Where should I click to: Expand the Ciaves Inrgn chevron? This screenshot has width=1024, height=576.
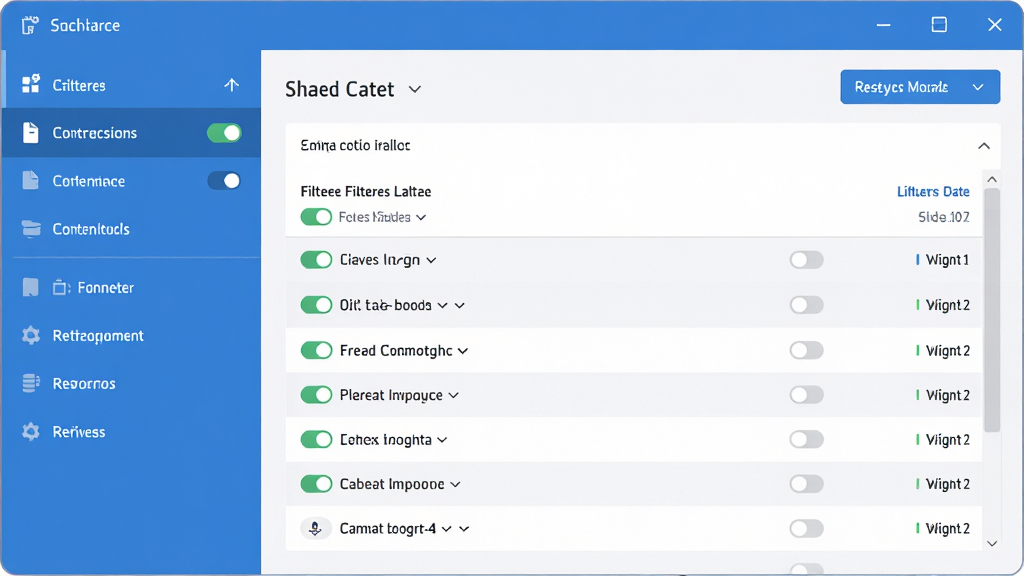(x=431, y=261)
